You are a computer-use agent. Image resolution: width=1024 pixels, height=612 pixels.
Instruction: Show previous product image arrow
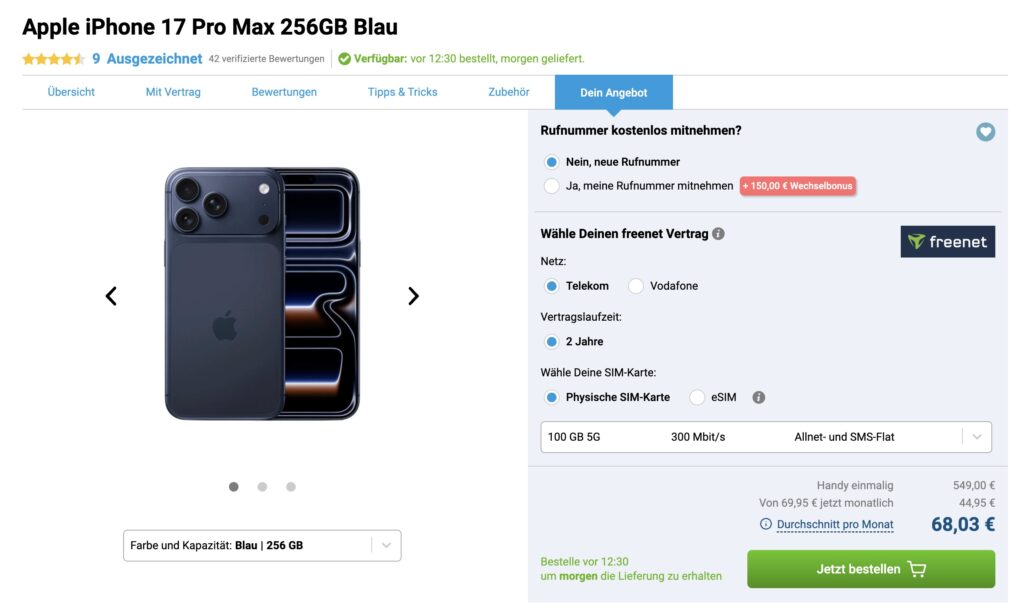(111, 296)
